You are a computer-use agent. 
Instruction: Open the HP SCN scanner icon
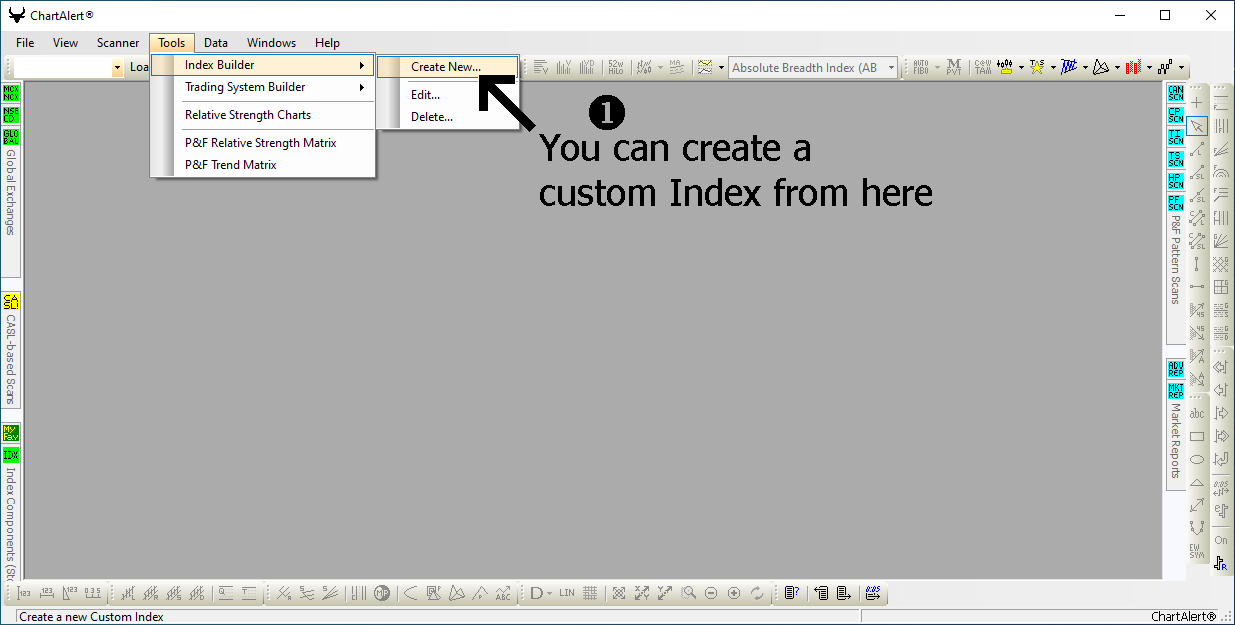click(1176, 181)
